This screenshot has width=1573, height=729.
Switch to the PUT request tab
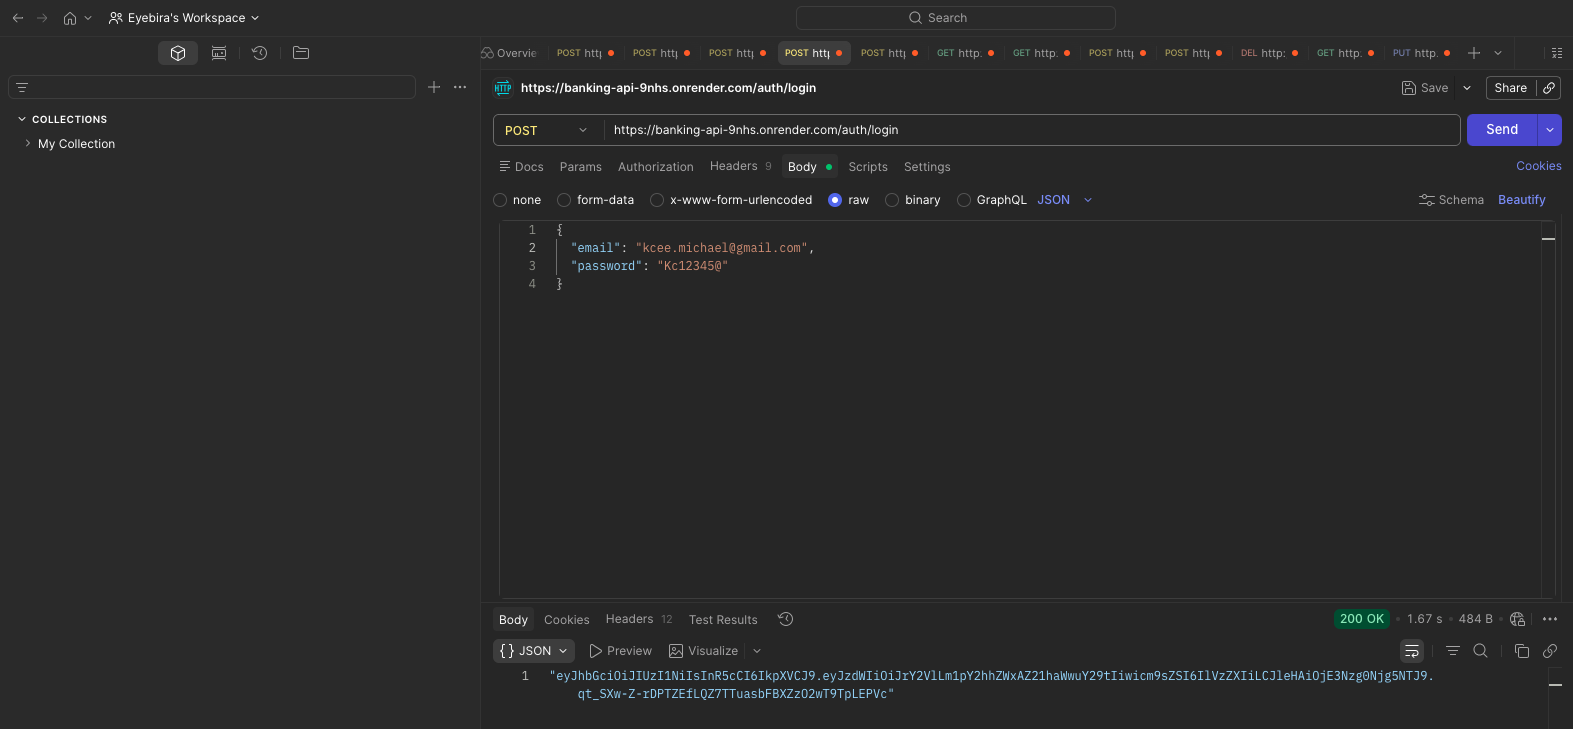pyautogui.click(x=1421, y=53)
